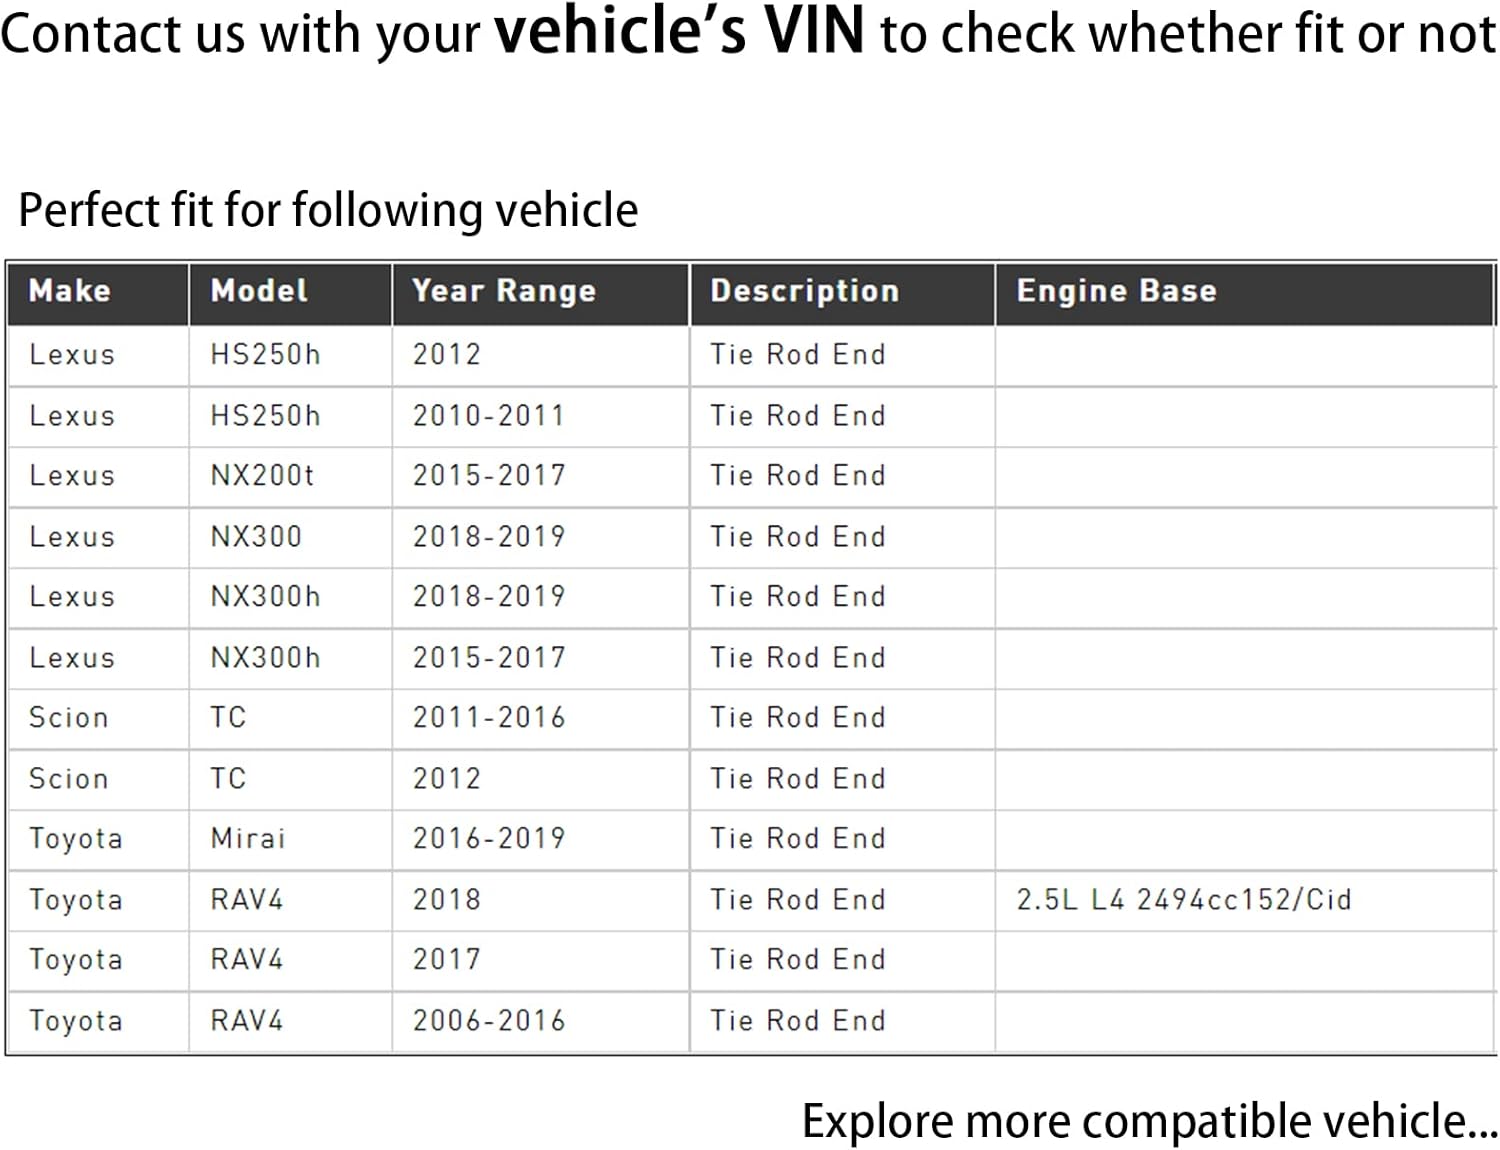Click Lexus in the NX200t row
The height and width of the screenshot is (1150, 1500).
click(72, 475)
